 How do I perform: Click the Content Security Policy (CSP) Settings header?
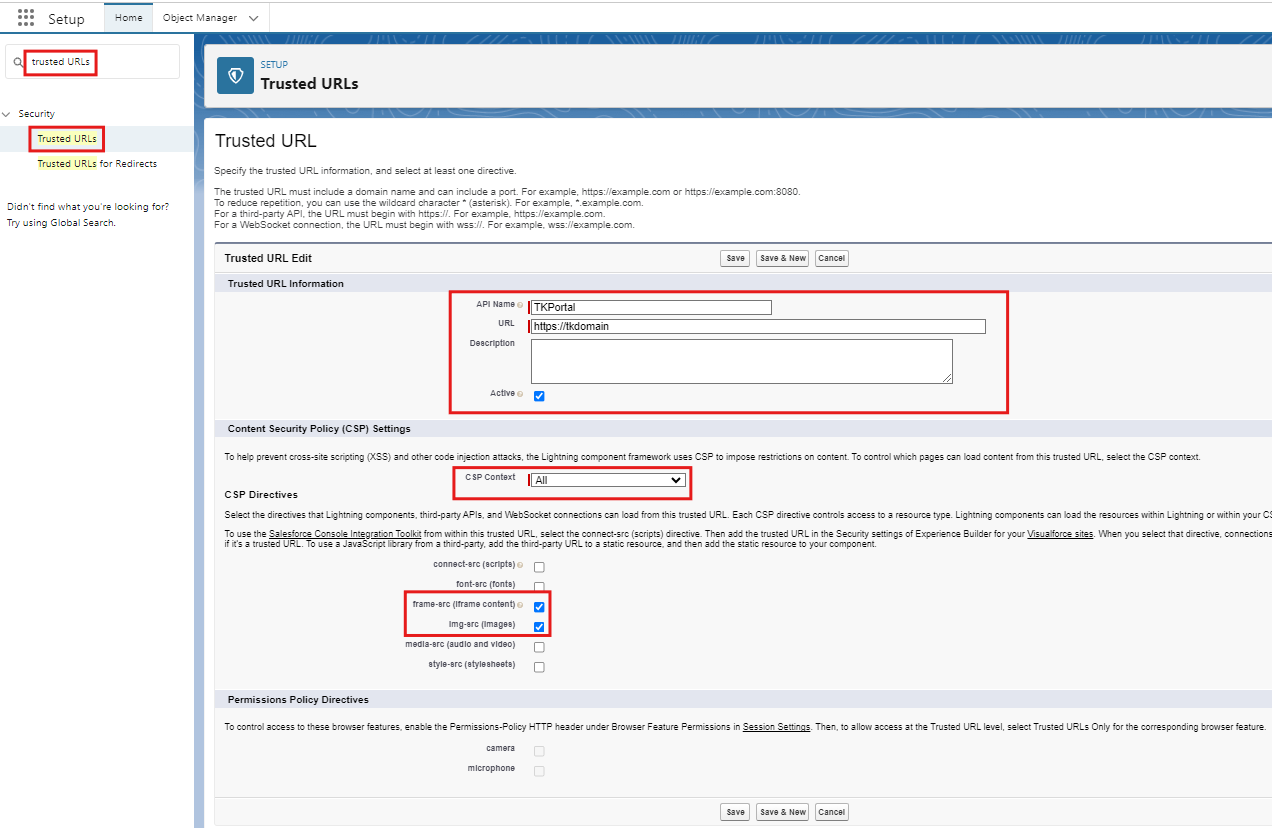point(319,429)
